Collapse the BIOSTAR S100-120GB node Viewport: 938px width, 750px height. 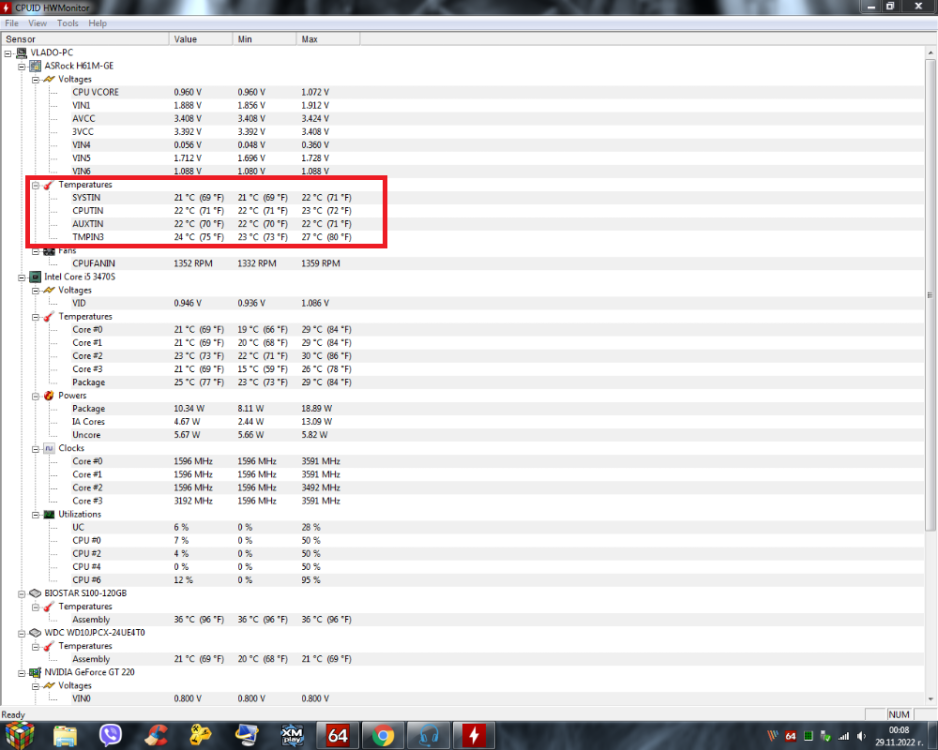[22, 594]
